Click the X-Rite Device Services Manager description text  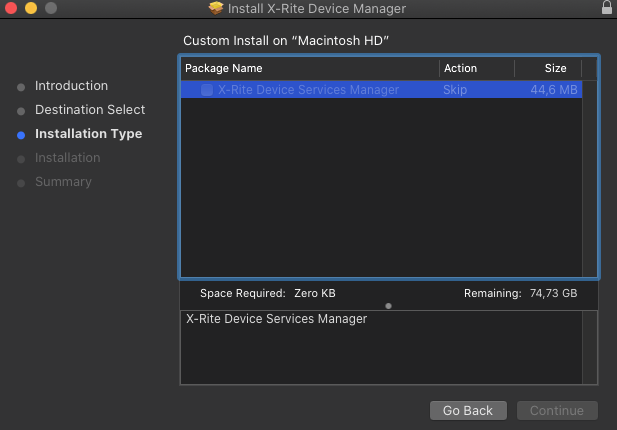[x=276, y=319]
